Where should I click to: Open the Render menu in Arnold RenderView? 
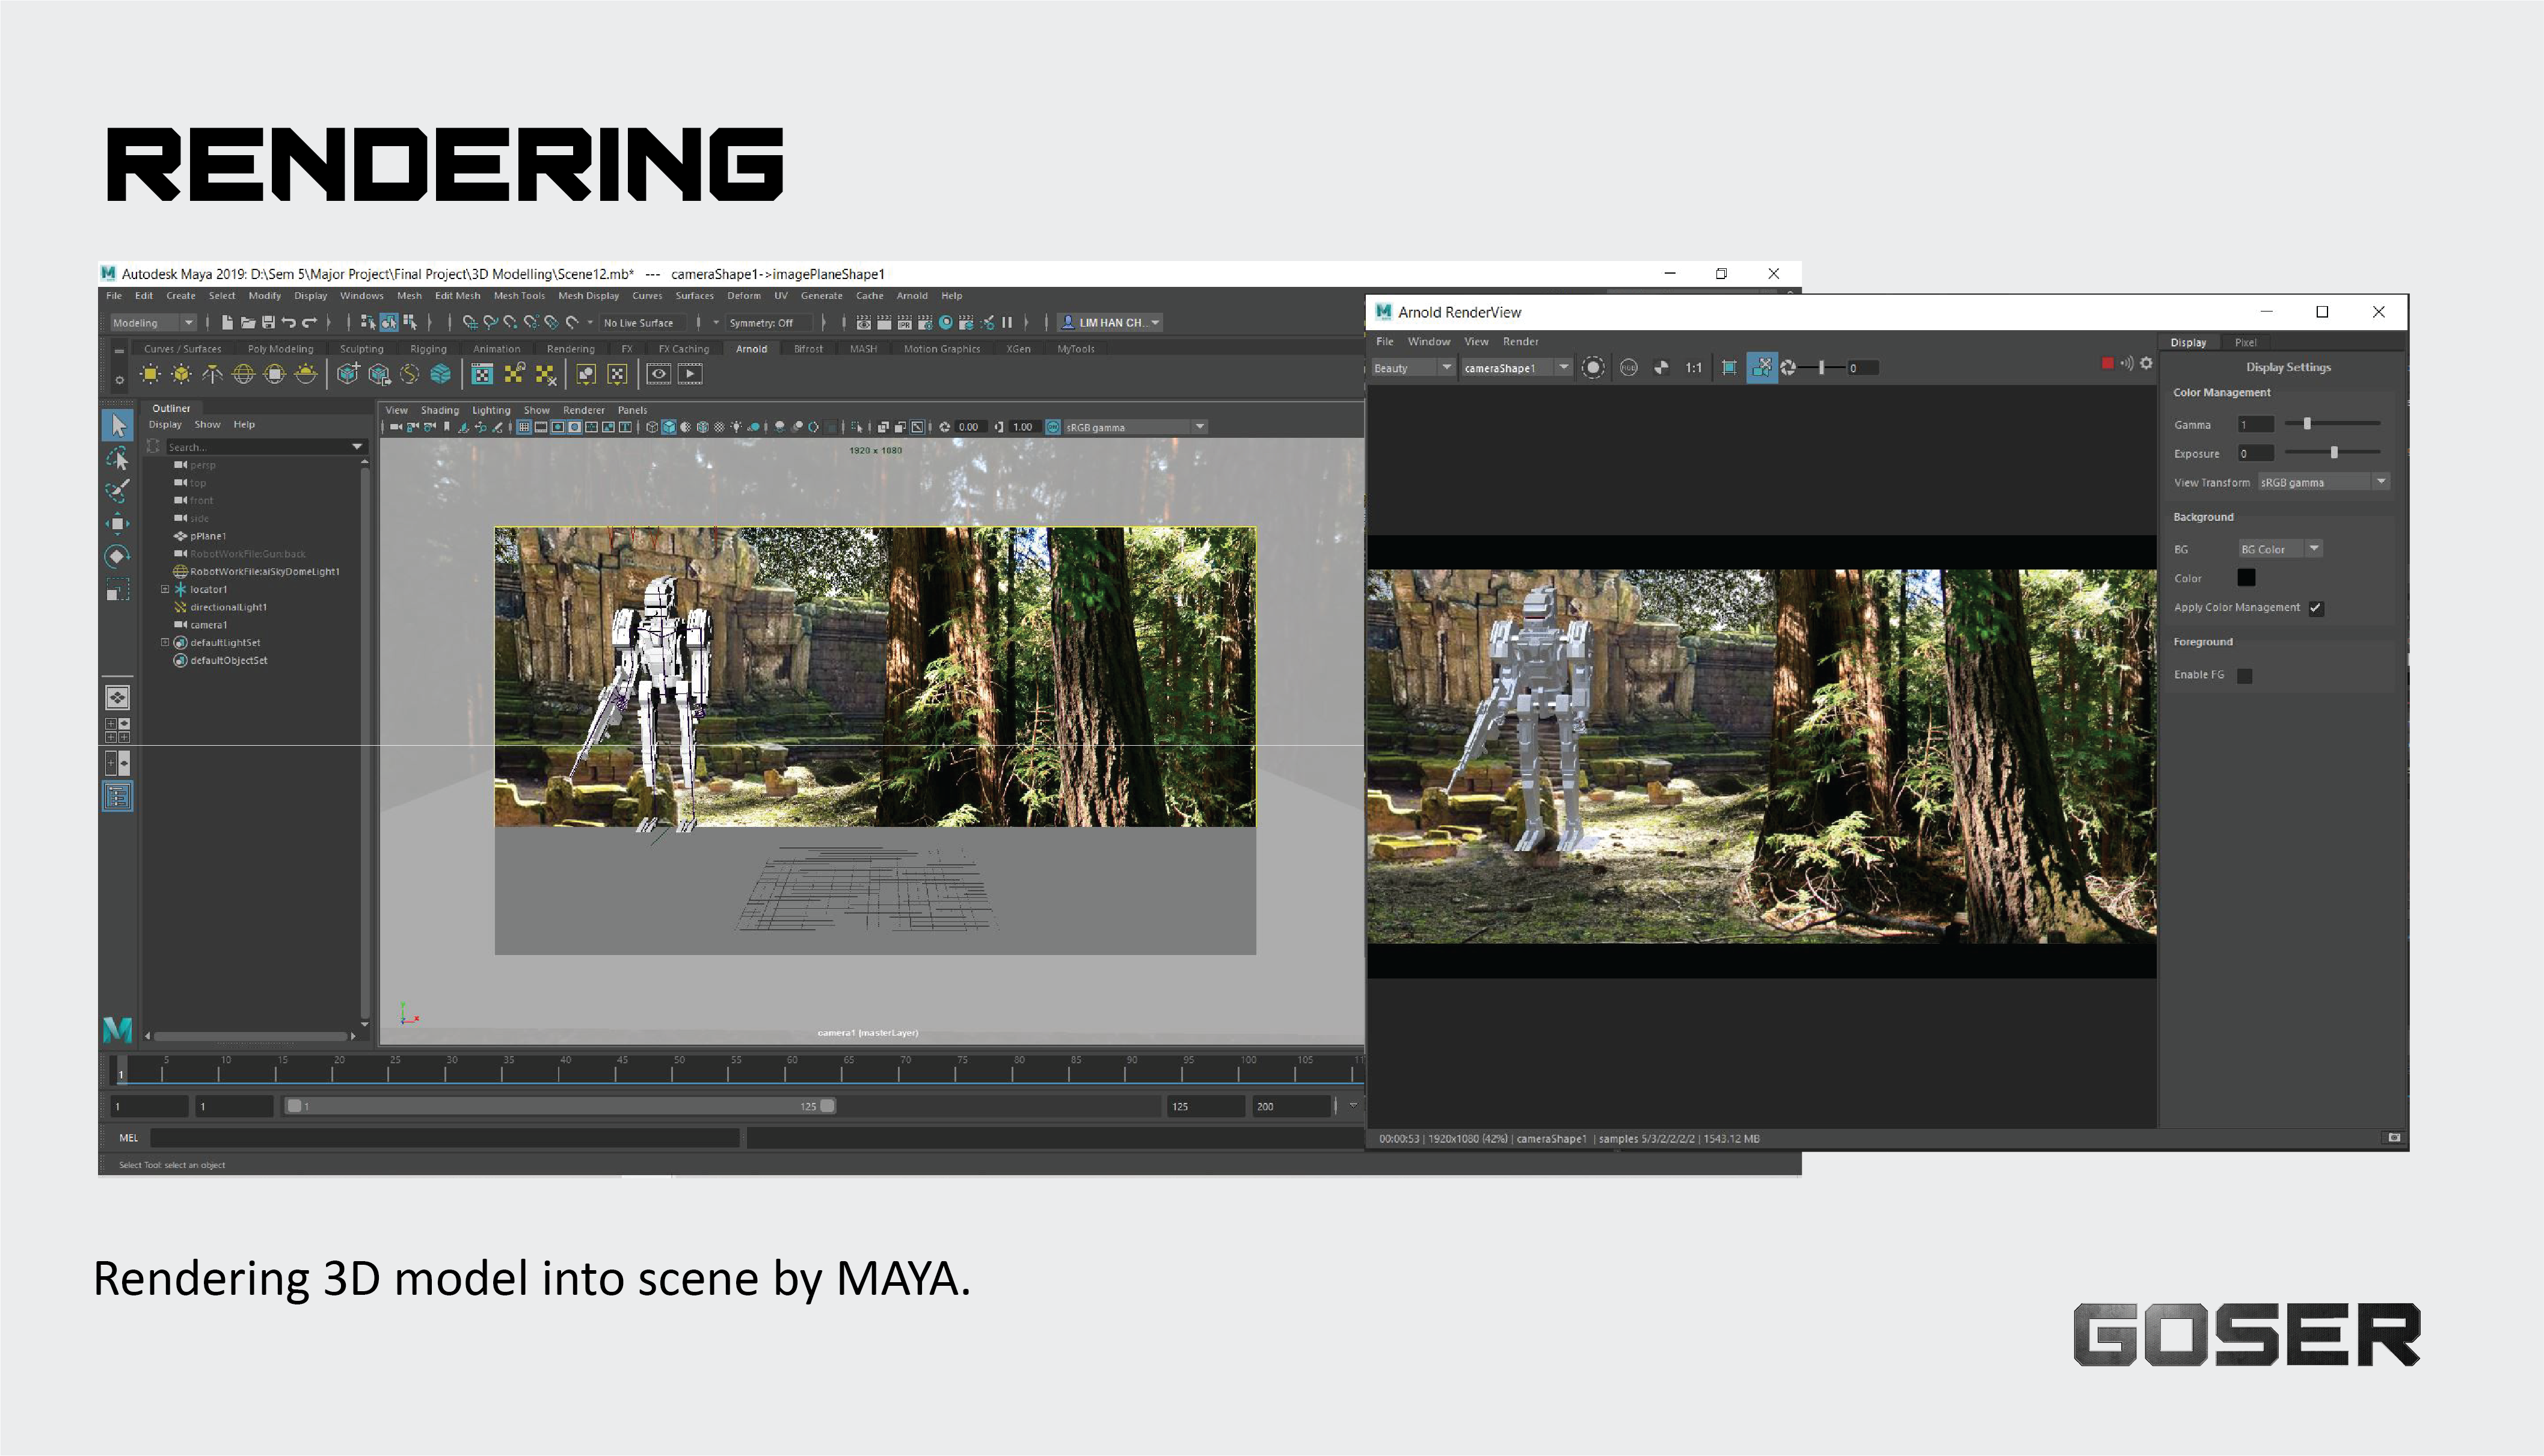pos(1520,342)
